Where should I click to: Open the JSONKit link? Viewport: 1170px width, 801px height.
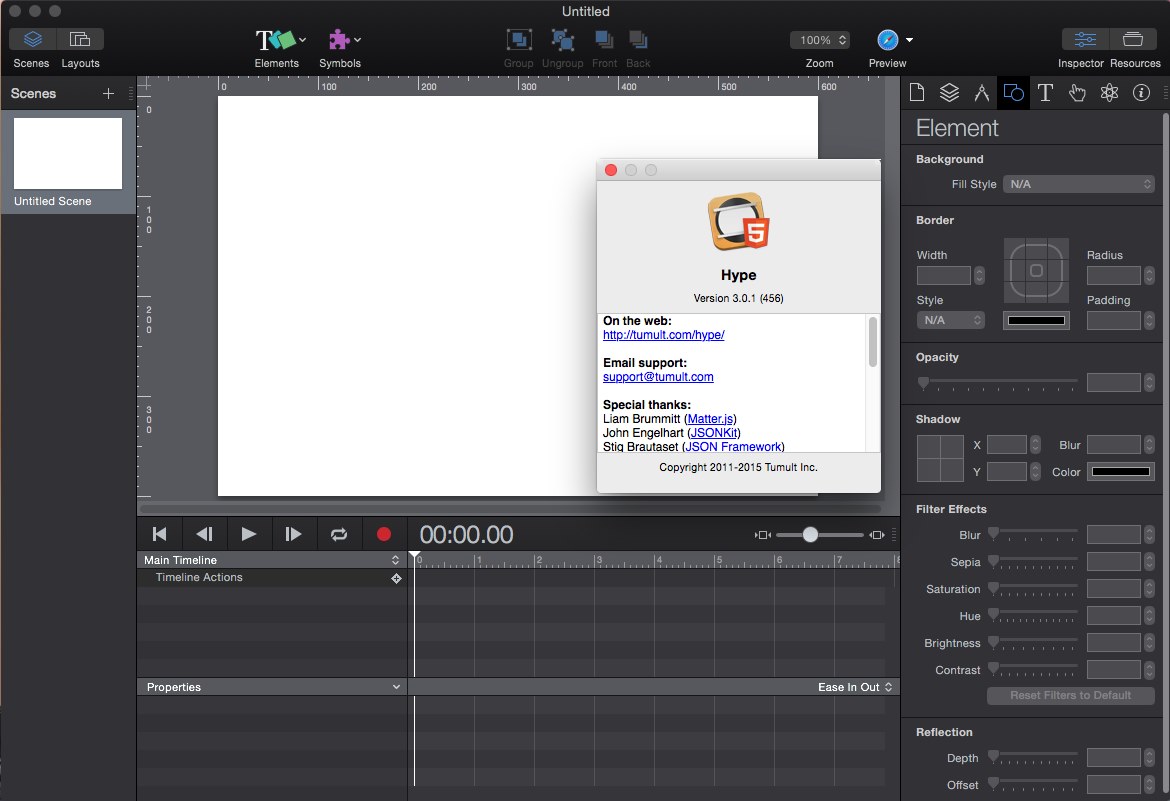pyautogui.click(x=713, y=433)
